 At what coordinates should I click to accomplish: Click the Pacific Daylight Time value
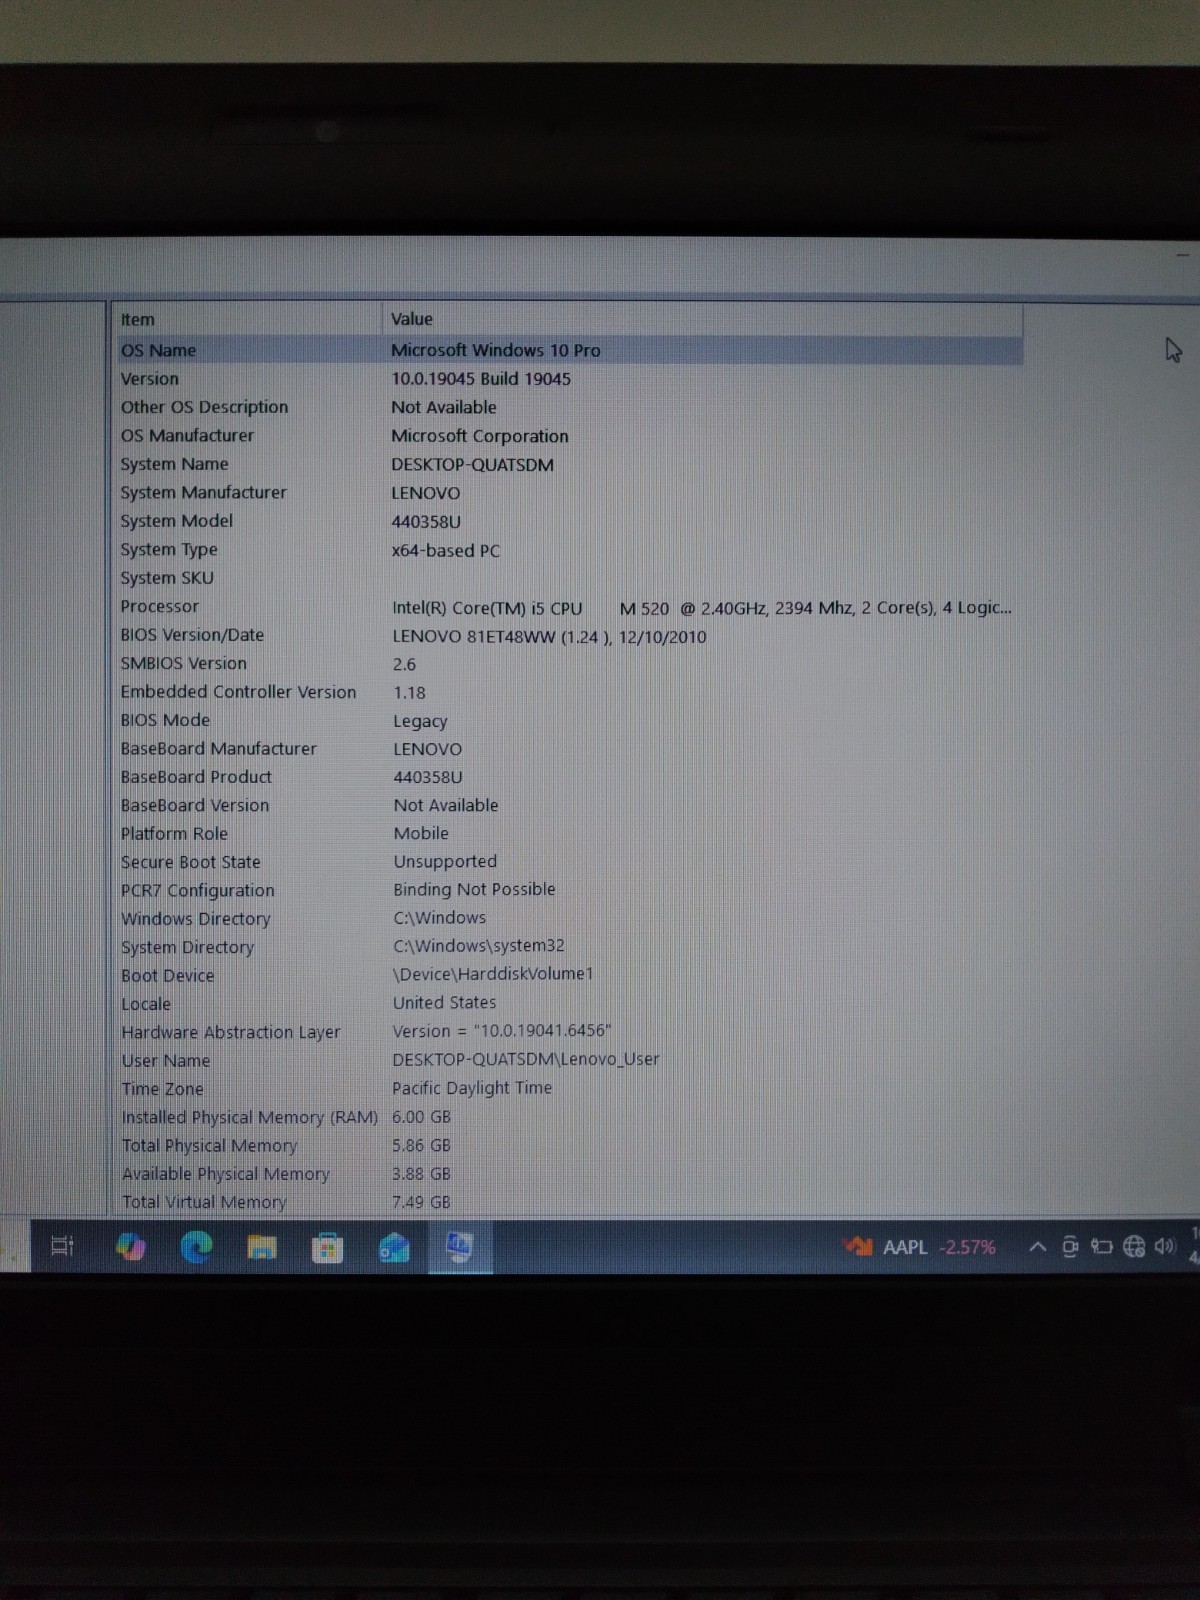coord(472,1087)
